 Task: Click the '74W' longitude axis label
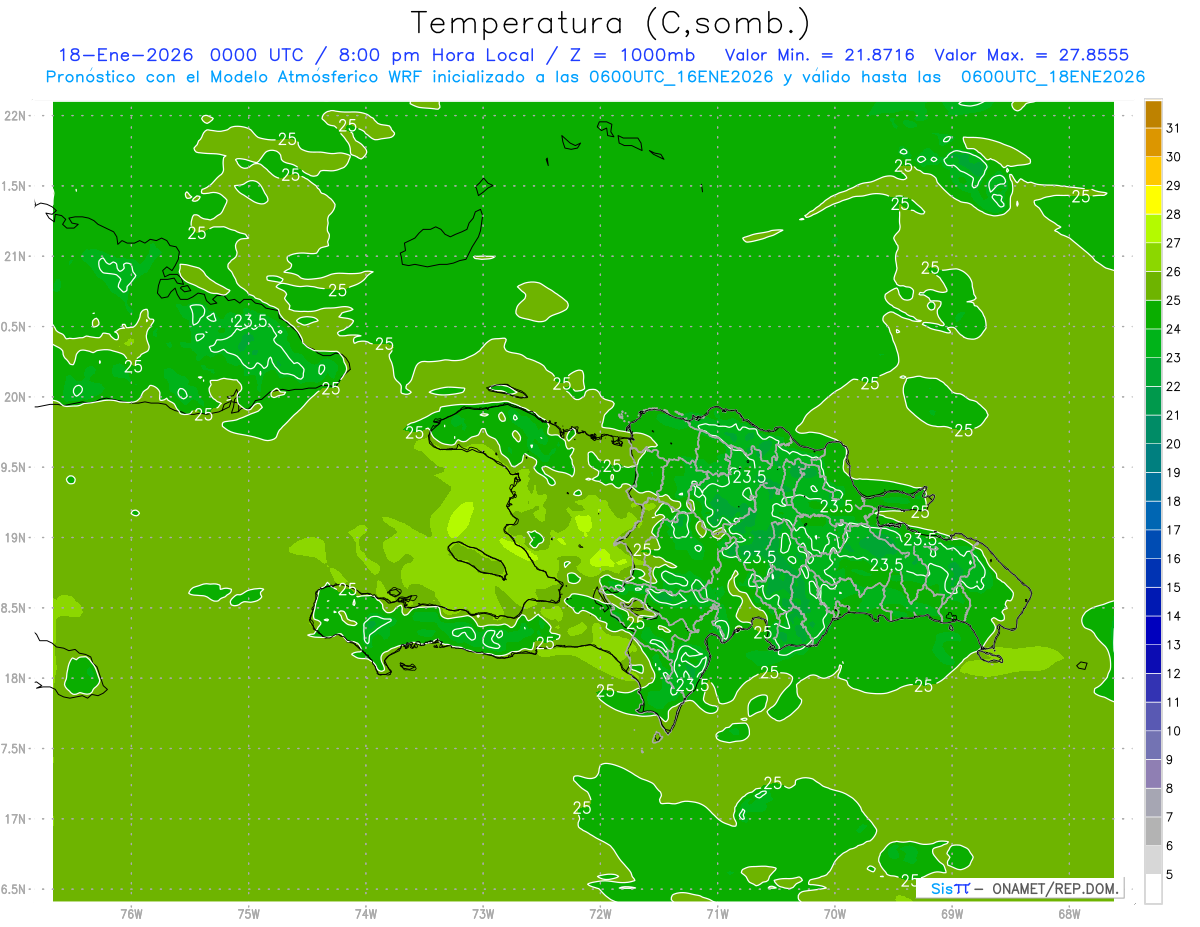coord(365,914)
